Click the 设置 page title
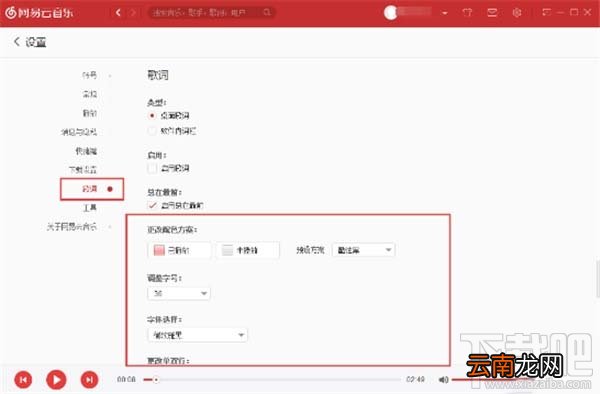The image size is (600, 394). click(36, 42)
